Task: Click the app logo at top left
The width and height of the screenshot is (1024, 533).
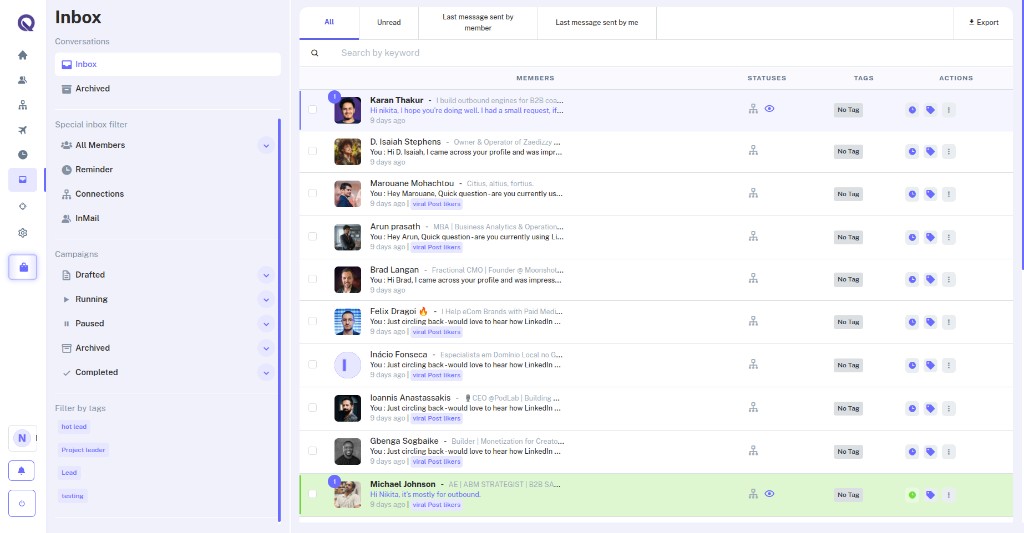Action: [x=25, y=23]
